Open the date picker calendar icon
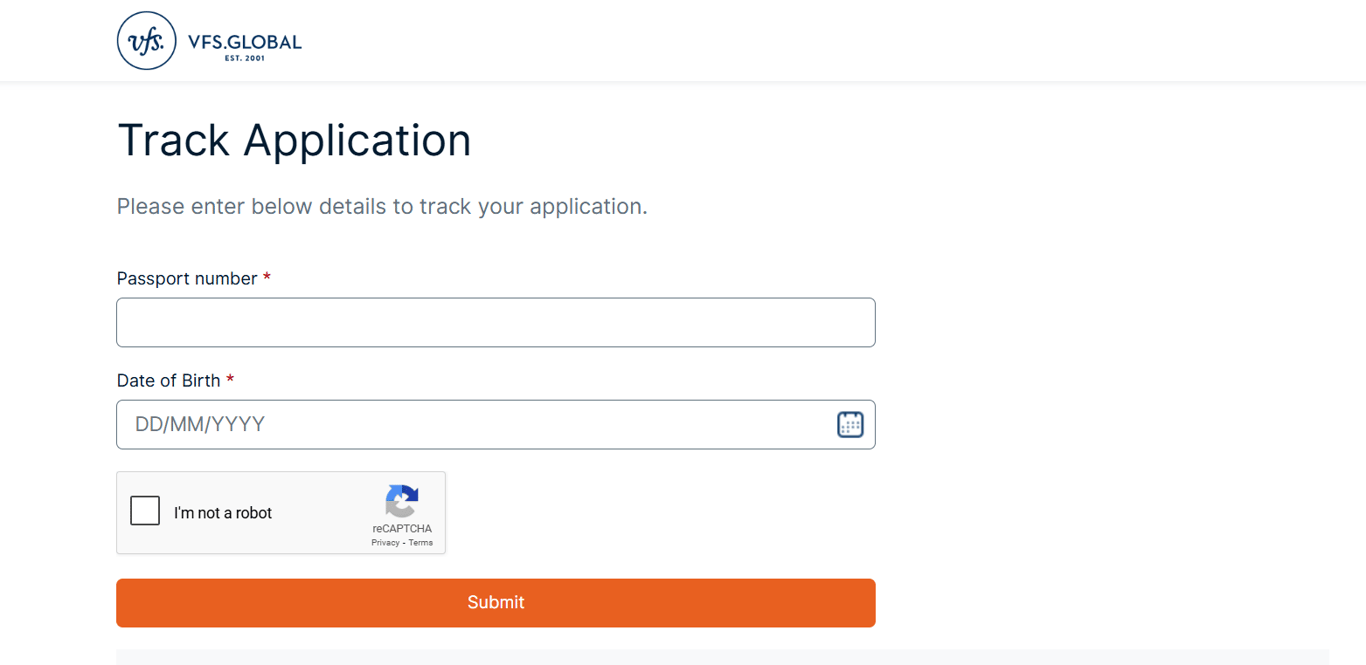The height and width of the screenshot is (665, 1366). click(850, 424)
